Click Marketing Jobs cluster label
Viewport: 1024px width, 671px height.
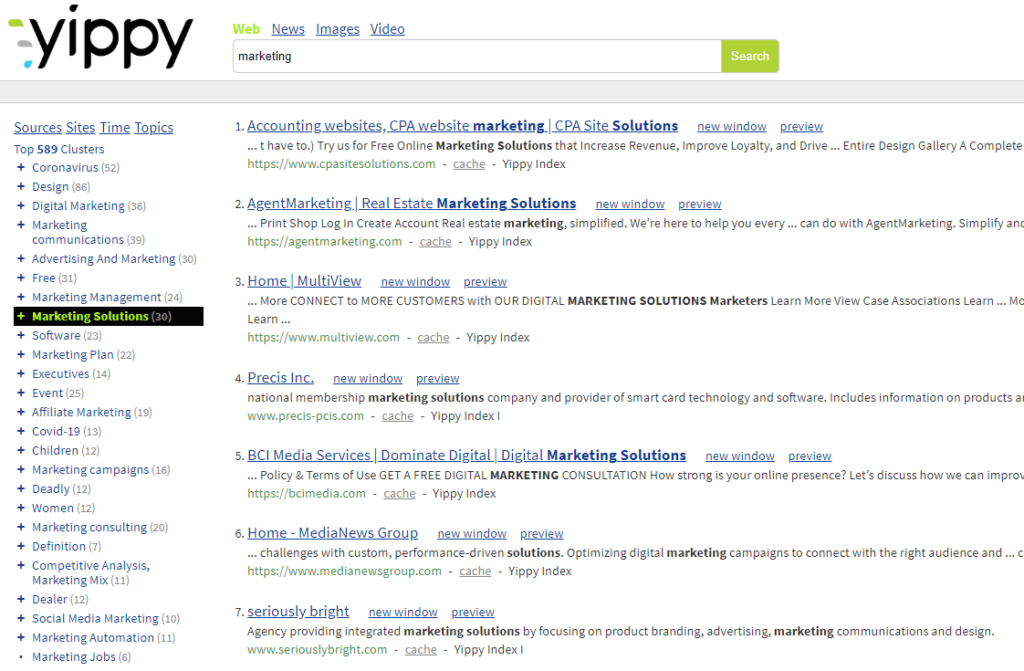pos(74,657)
